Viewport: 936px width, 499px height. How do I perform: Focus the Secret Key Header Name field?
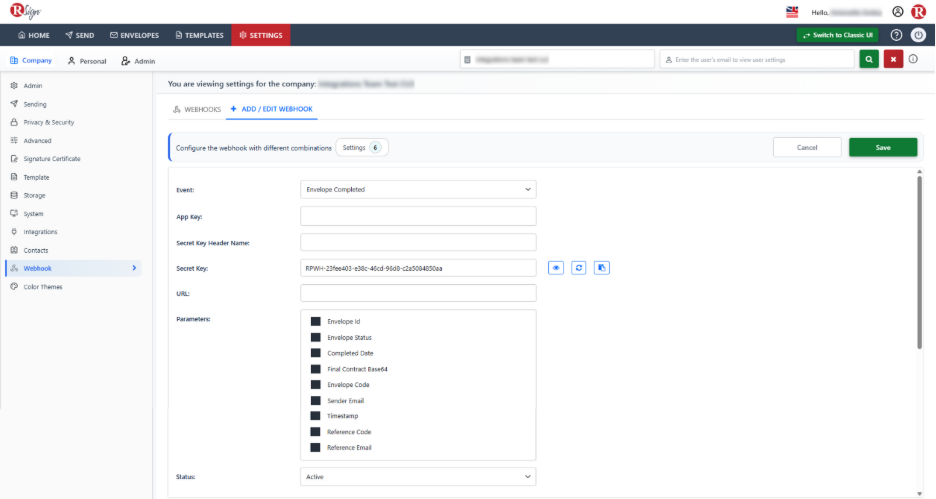(x=418, y=242)
